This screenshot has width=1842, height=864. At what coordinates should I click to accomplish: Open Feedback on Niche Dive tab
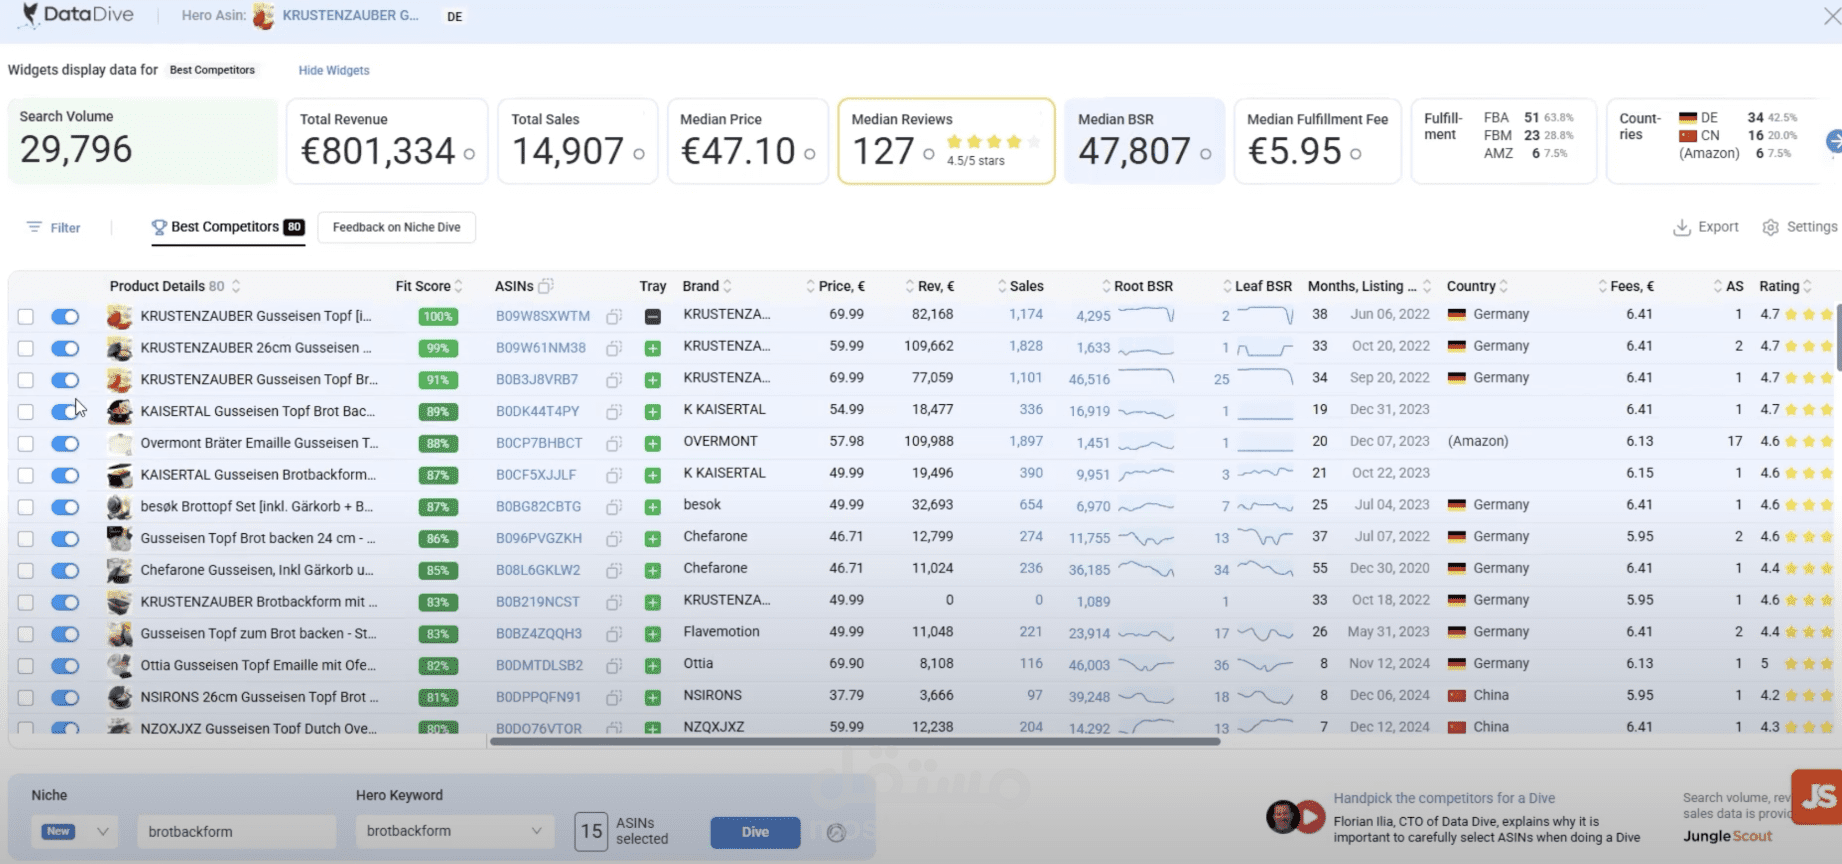[x=396, y=228]
